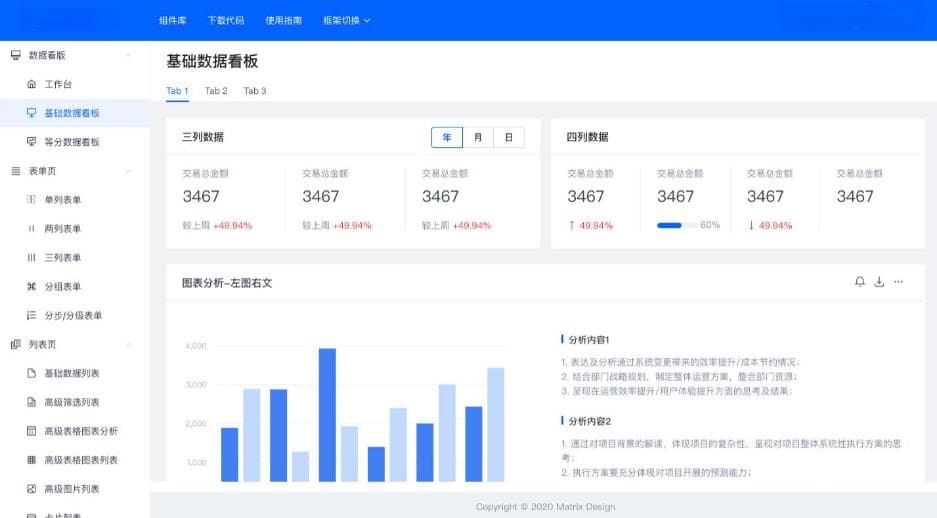Select the 日 time range option

click(x=509, y=137)
